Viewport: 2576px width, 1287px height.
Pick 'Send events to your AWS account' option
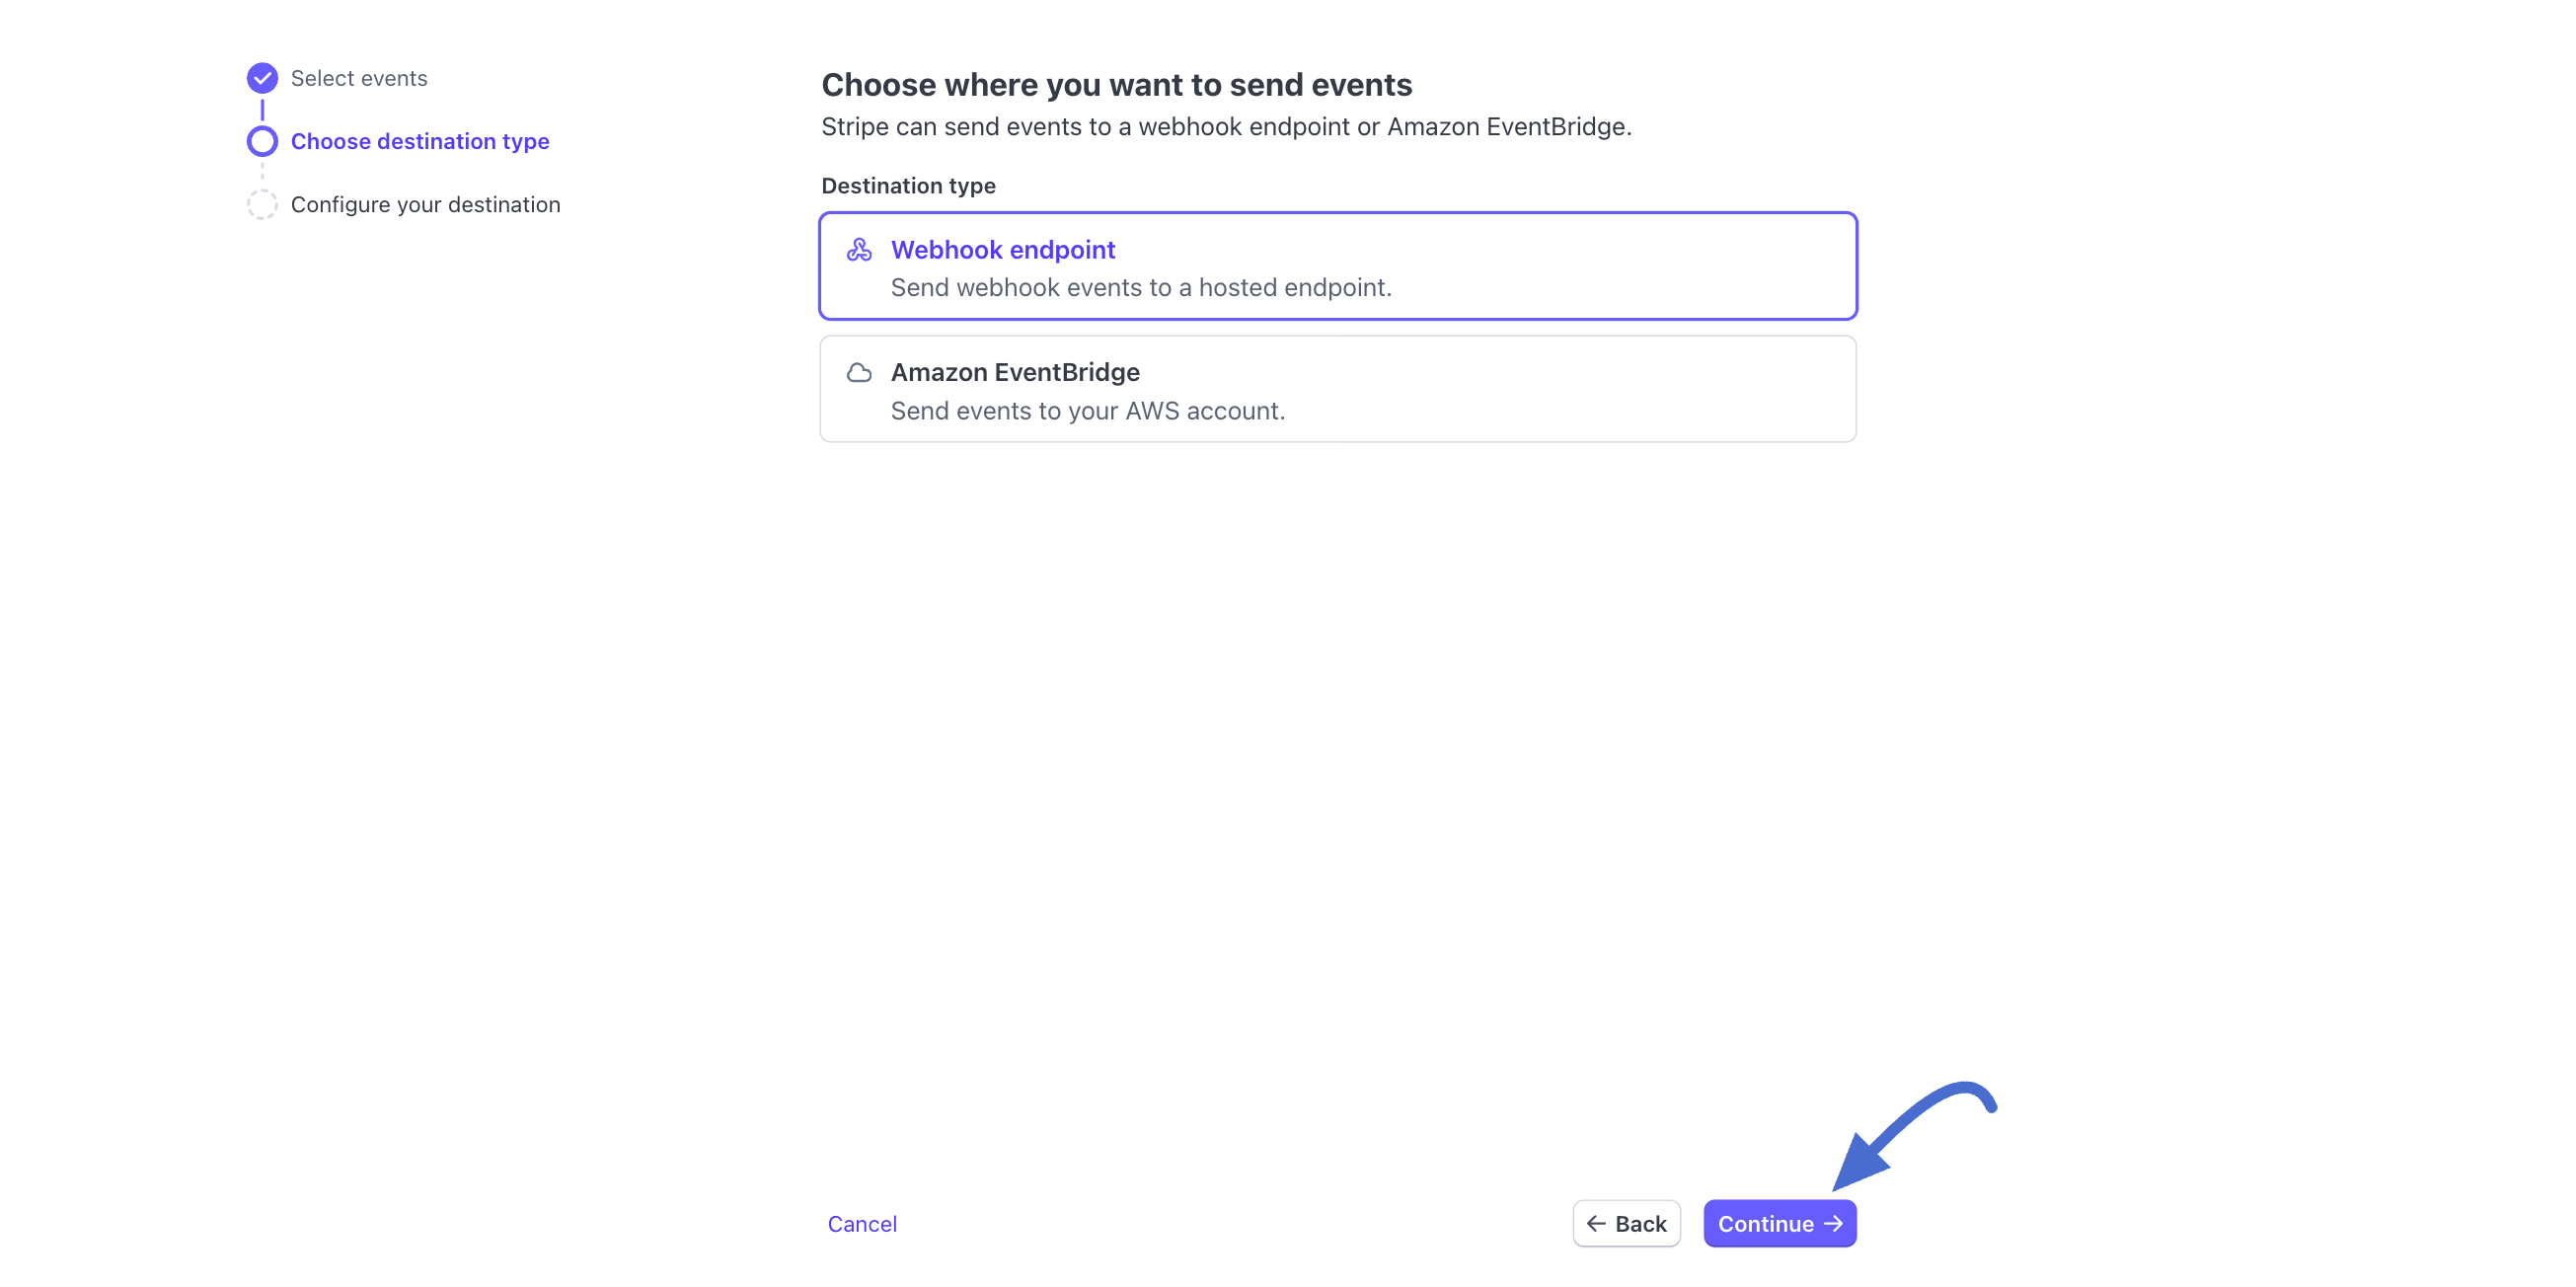1087,411
